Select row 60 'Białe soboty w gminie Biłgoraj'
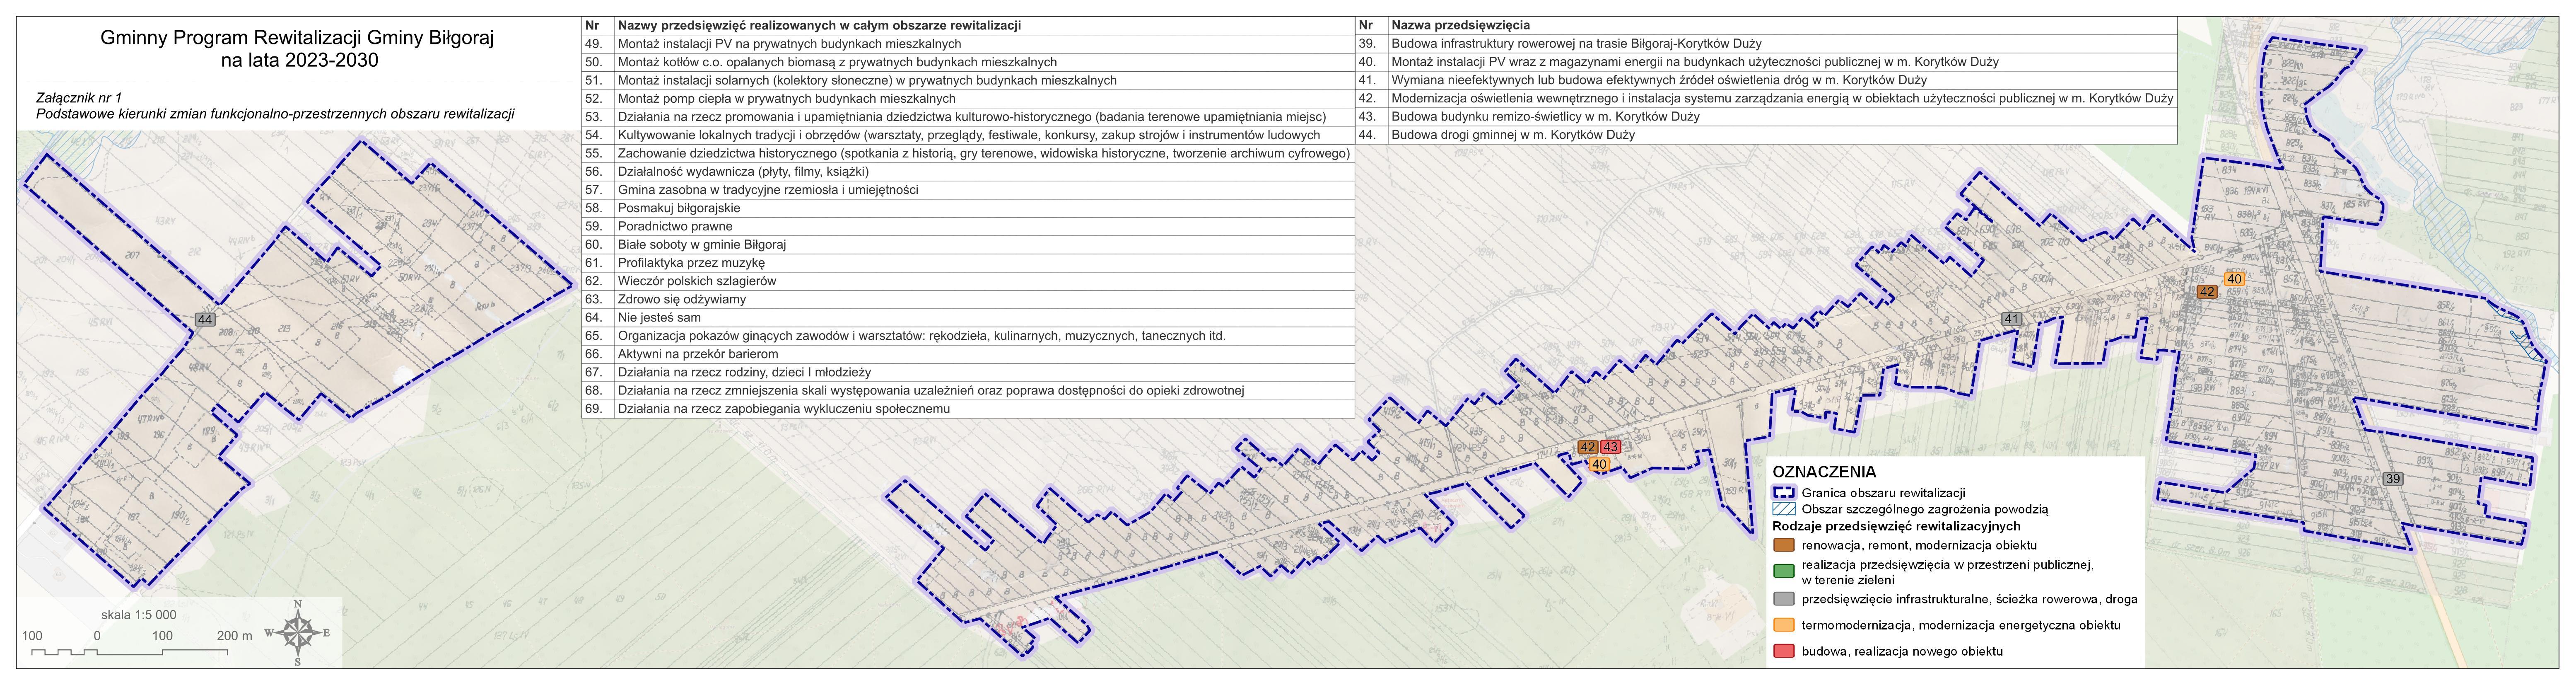Viewport: 2576px width, 685px height. coord(968,245)
